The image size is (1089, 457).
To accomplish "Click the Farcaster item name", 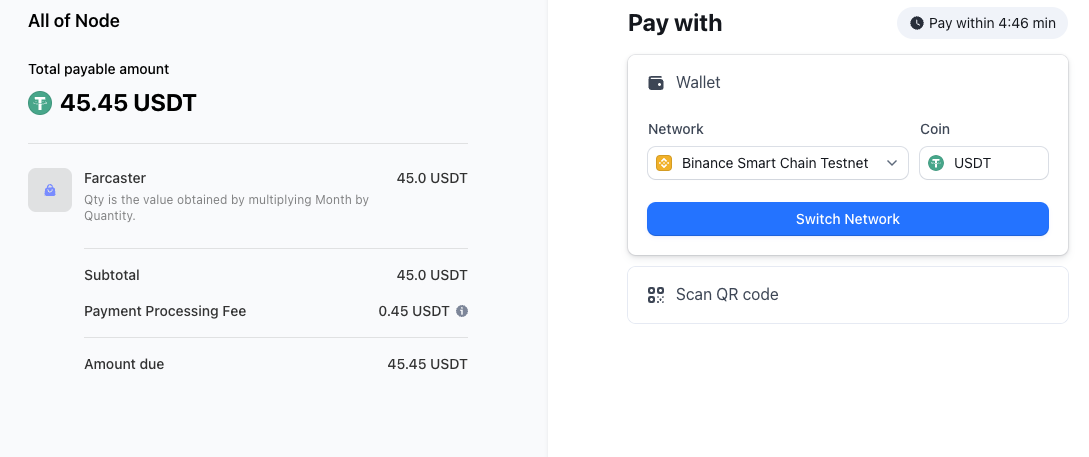I will pyautogui.click(x=115, y=178).
